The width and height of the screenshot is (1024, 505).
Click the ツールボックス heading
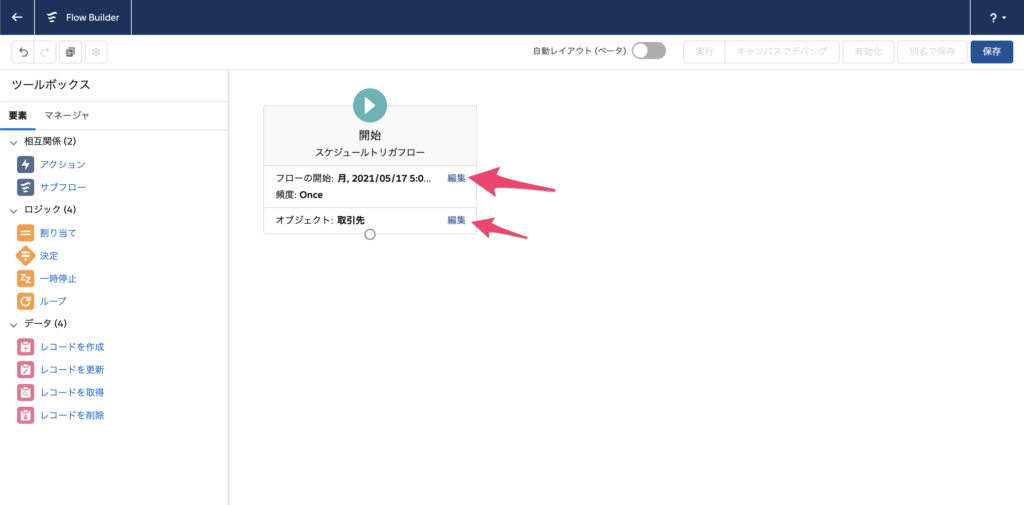click(x=51, y=85)
